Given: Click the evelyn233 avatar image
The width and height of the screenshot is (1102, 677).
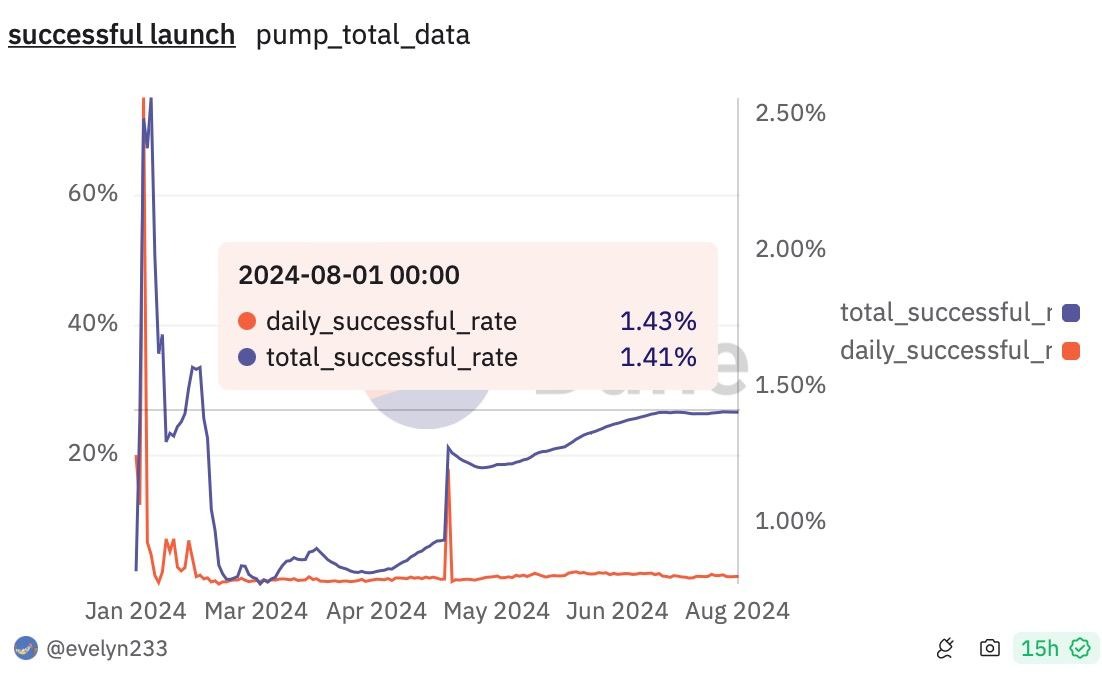Looking at the screenshot, I should coord(26,648).
